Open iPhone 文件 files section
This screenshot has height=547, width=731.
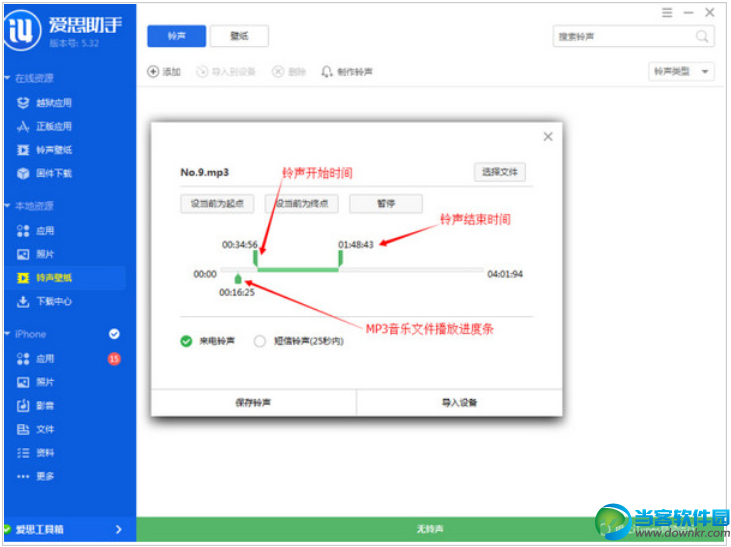coord(35,429)
